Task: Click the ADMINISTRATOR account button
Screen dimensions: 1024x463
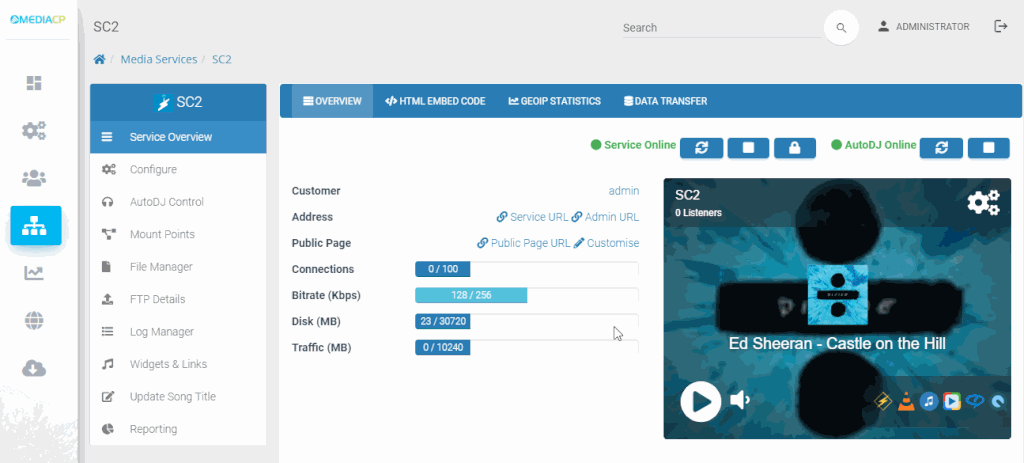Action: pos(923,27)
